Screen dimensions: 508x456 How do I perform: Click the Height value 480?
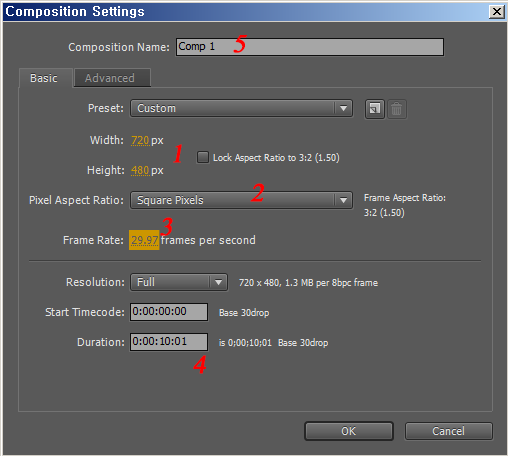click(140, 170)
